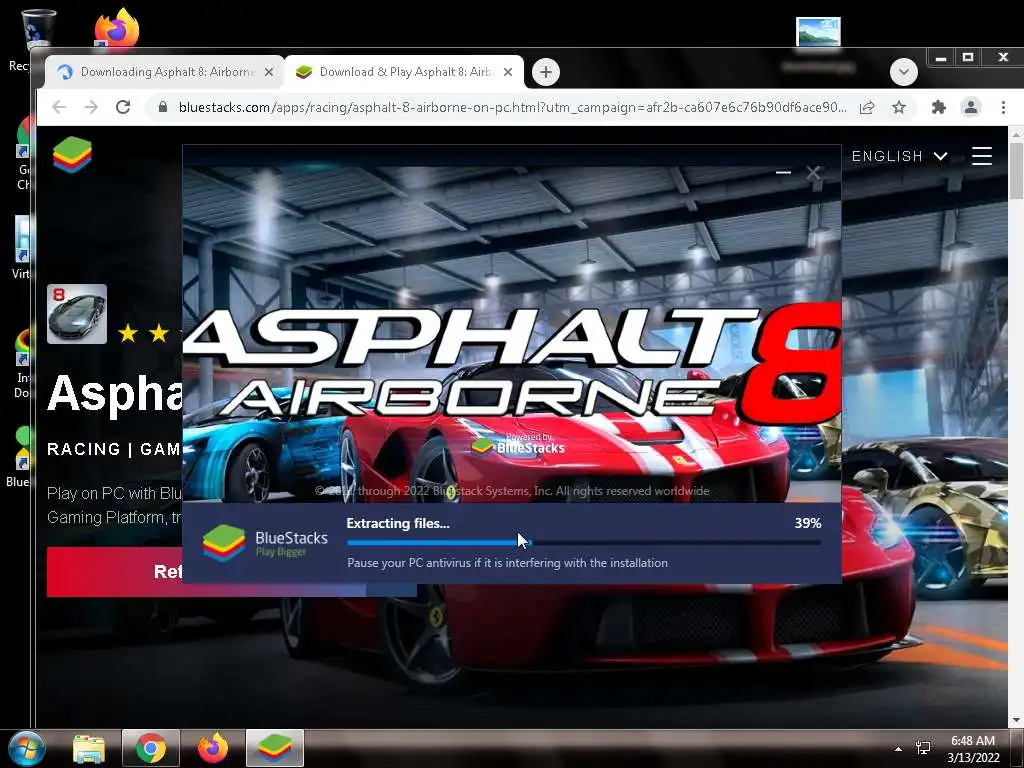This screenshot has height=768, width=1024.
Task: Select the Firefox desktop icon
Action: (117, 27)
